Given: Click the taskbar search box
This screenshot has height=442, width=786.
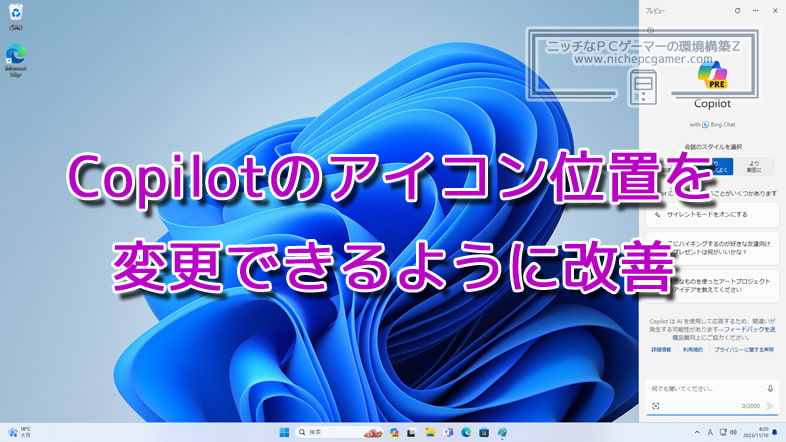Looking at the screenshot, I should [x=339, y=432].
